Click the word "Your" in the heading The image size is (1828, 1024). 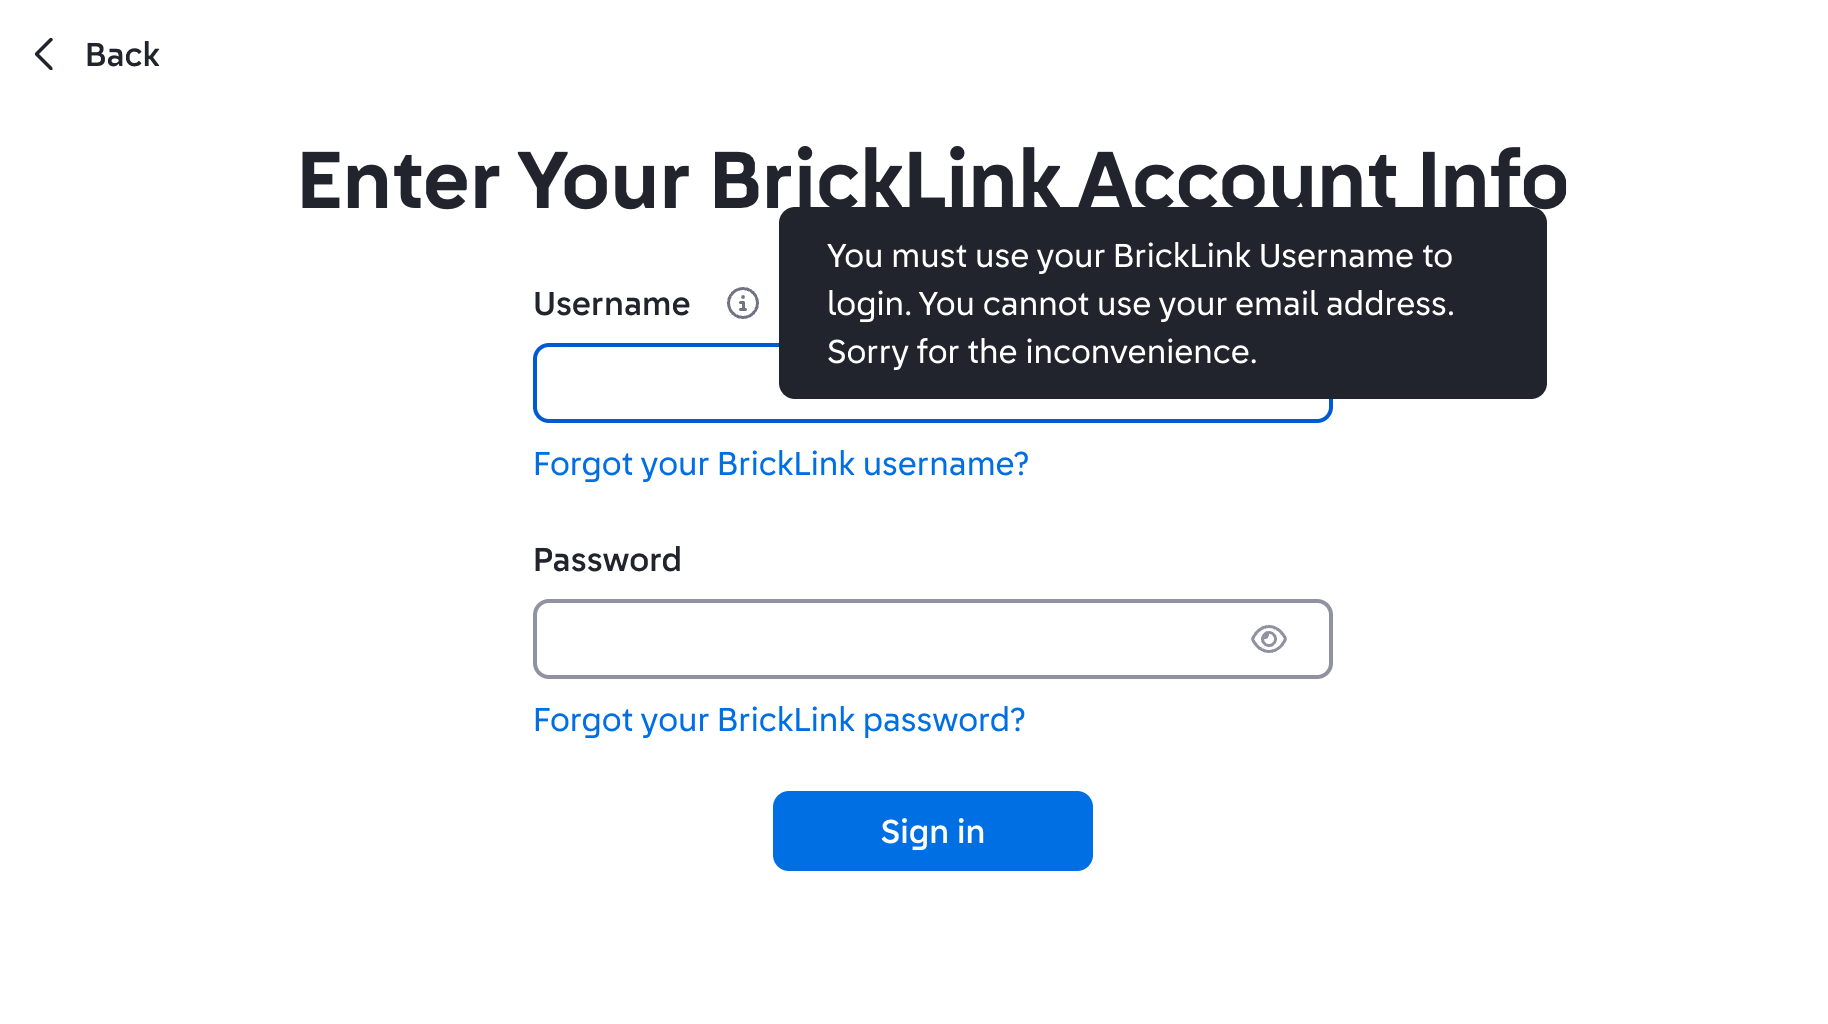coord(603,181)
